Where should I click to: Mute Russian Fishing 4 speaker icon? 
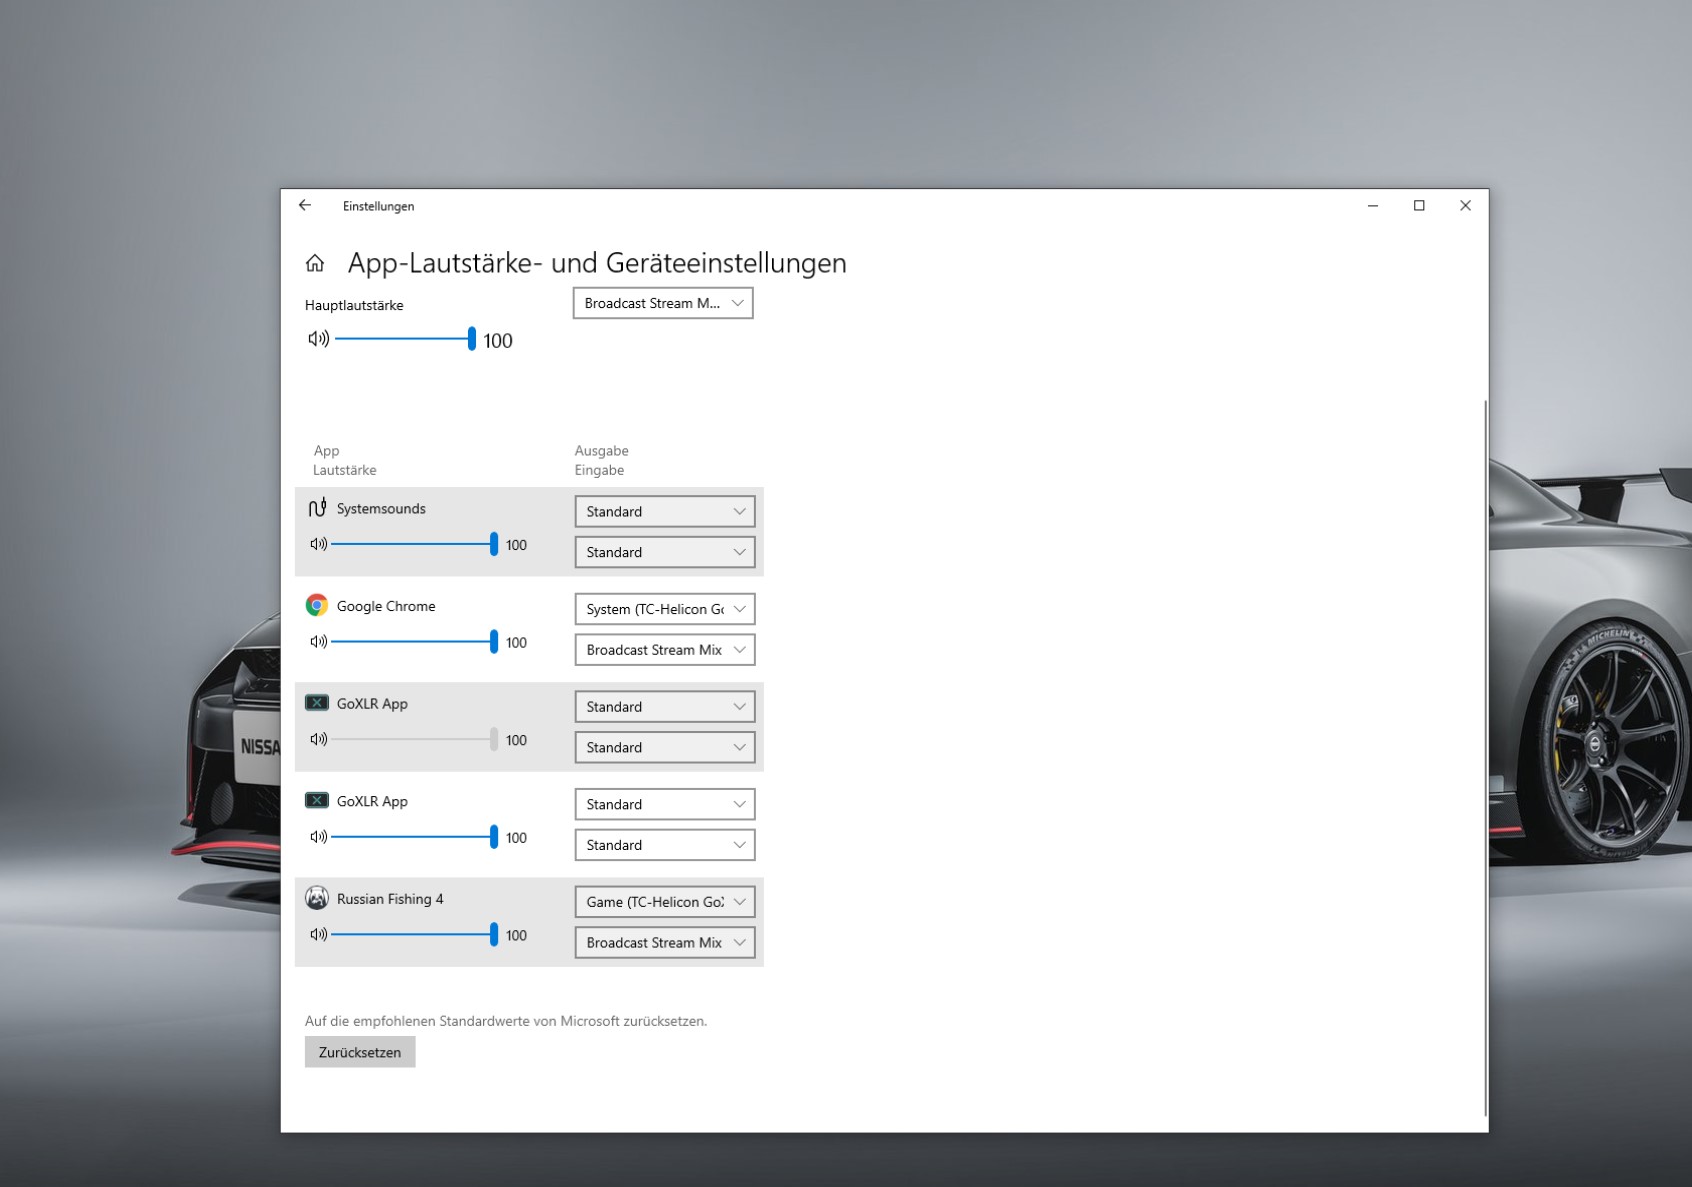tap(318, 935)
